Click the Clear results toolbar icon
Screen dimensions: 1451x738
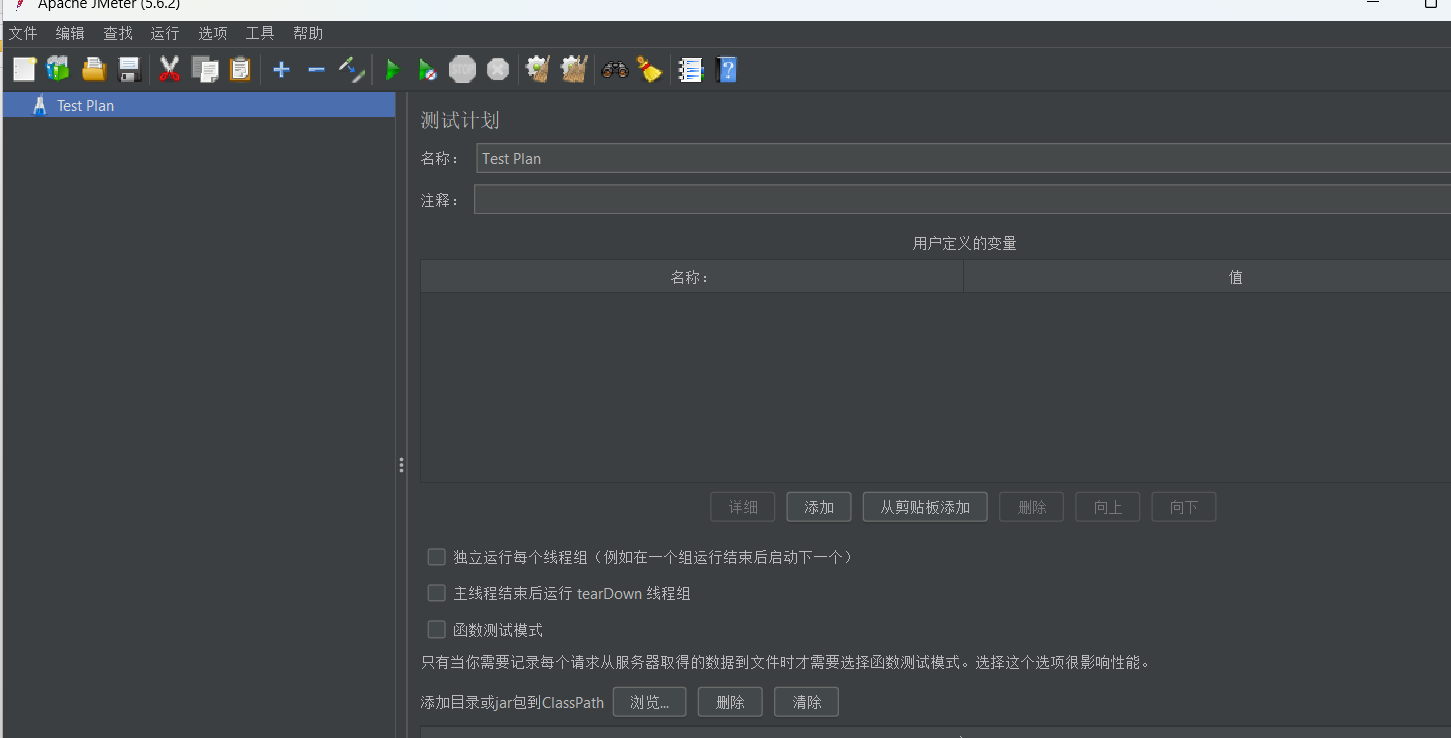pyautogui.click(x=538, y=69)
